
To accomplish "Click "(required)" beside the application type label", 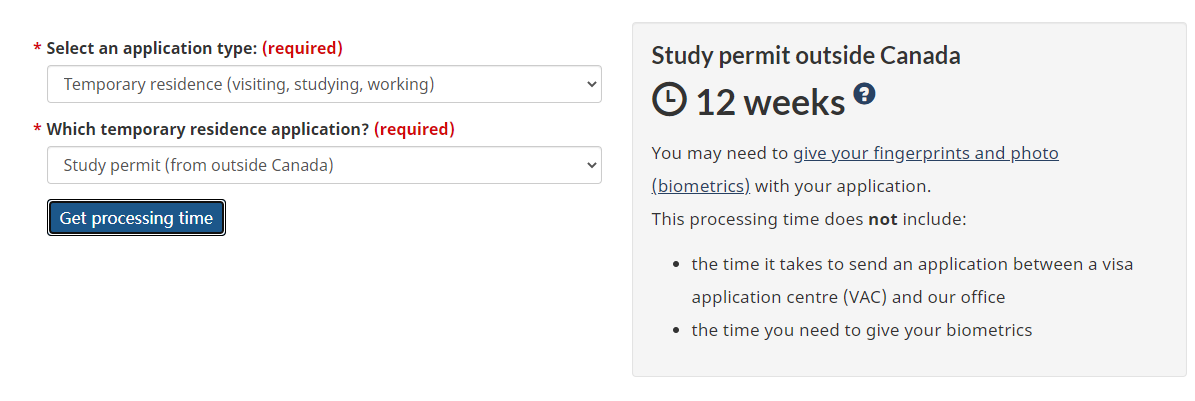I will (x=302, y=48).
